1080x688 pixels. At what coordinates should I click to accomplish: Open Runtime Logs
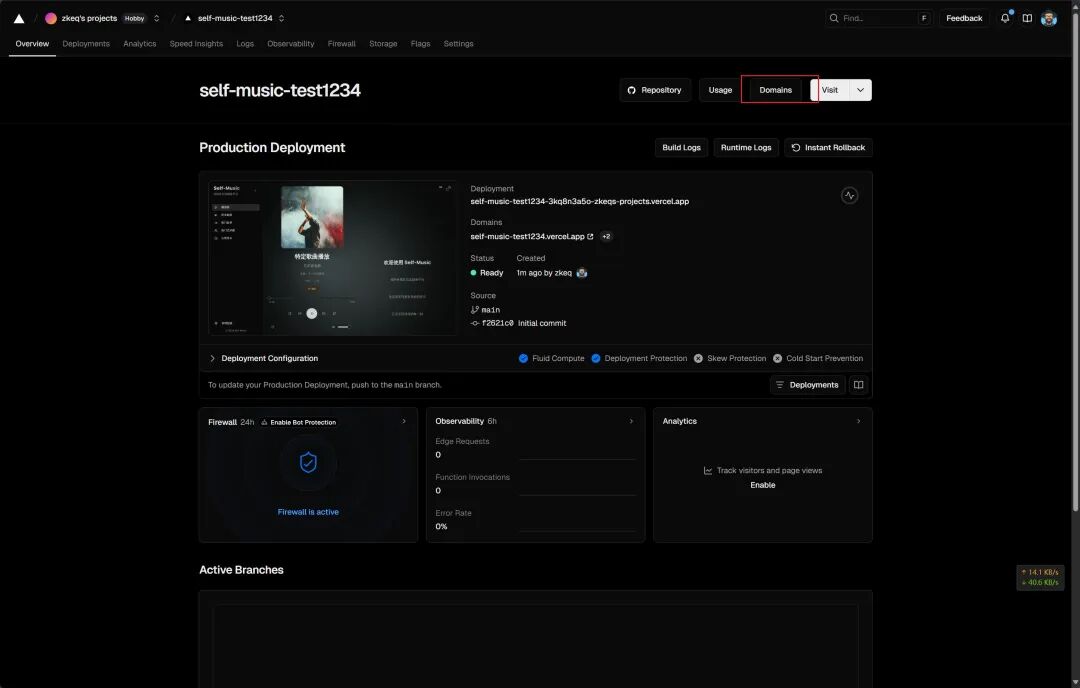point(746,147)
